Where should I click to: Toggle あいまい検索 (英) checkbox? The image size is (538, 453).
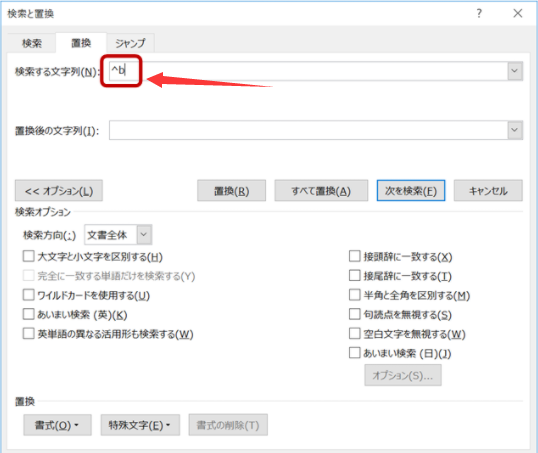28,314
